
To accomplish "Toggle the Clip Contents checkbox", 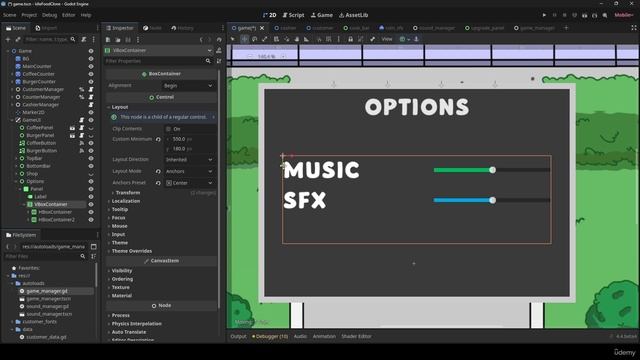I will (x=169, y=129).
